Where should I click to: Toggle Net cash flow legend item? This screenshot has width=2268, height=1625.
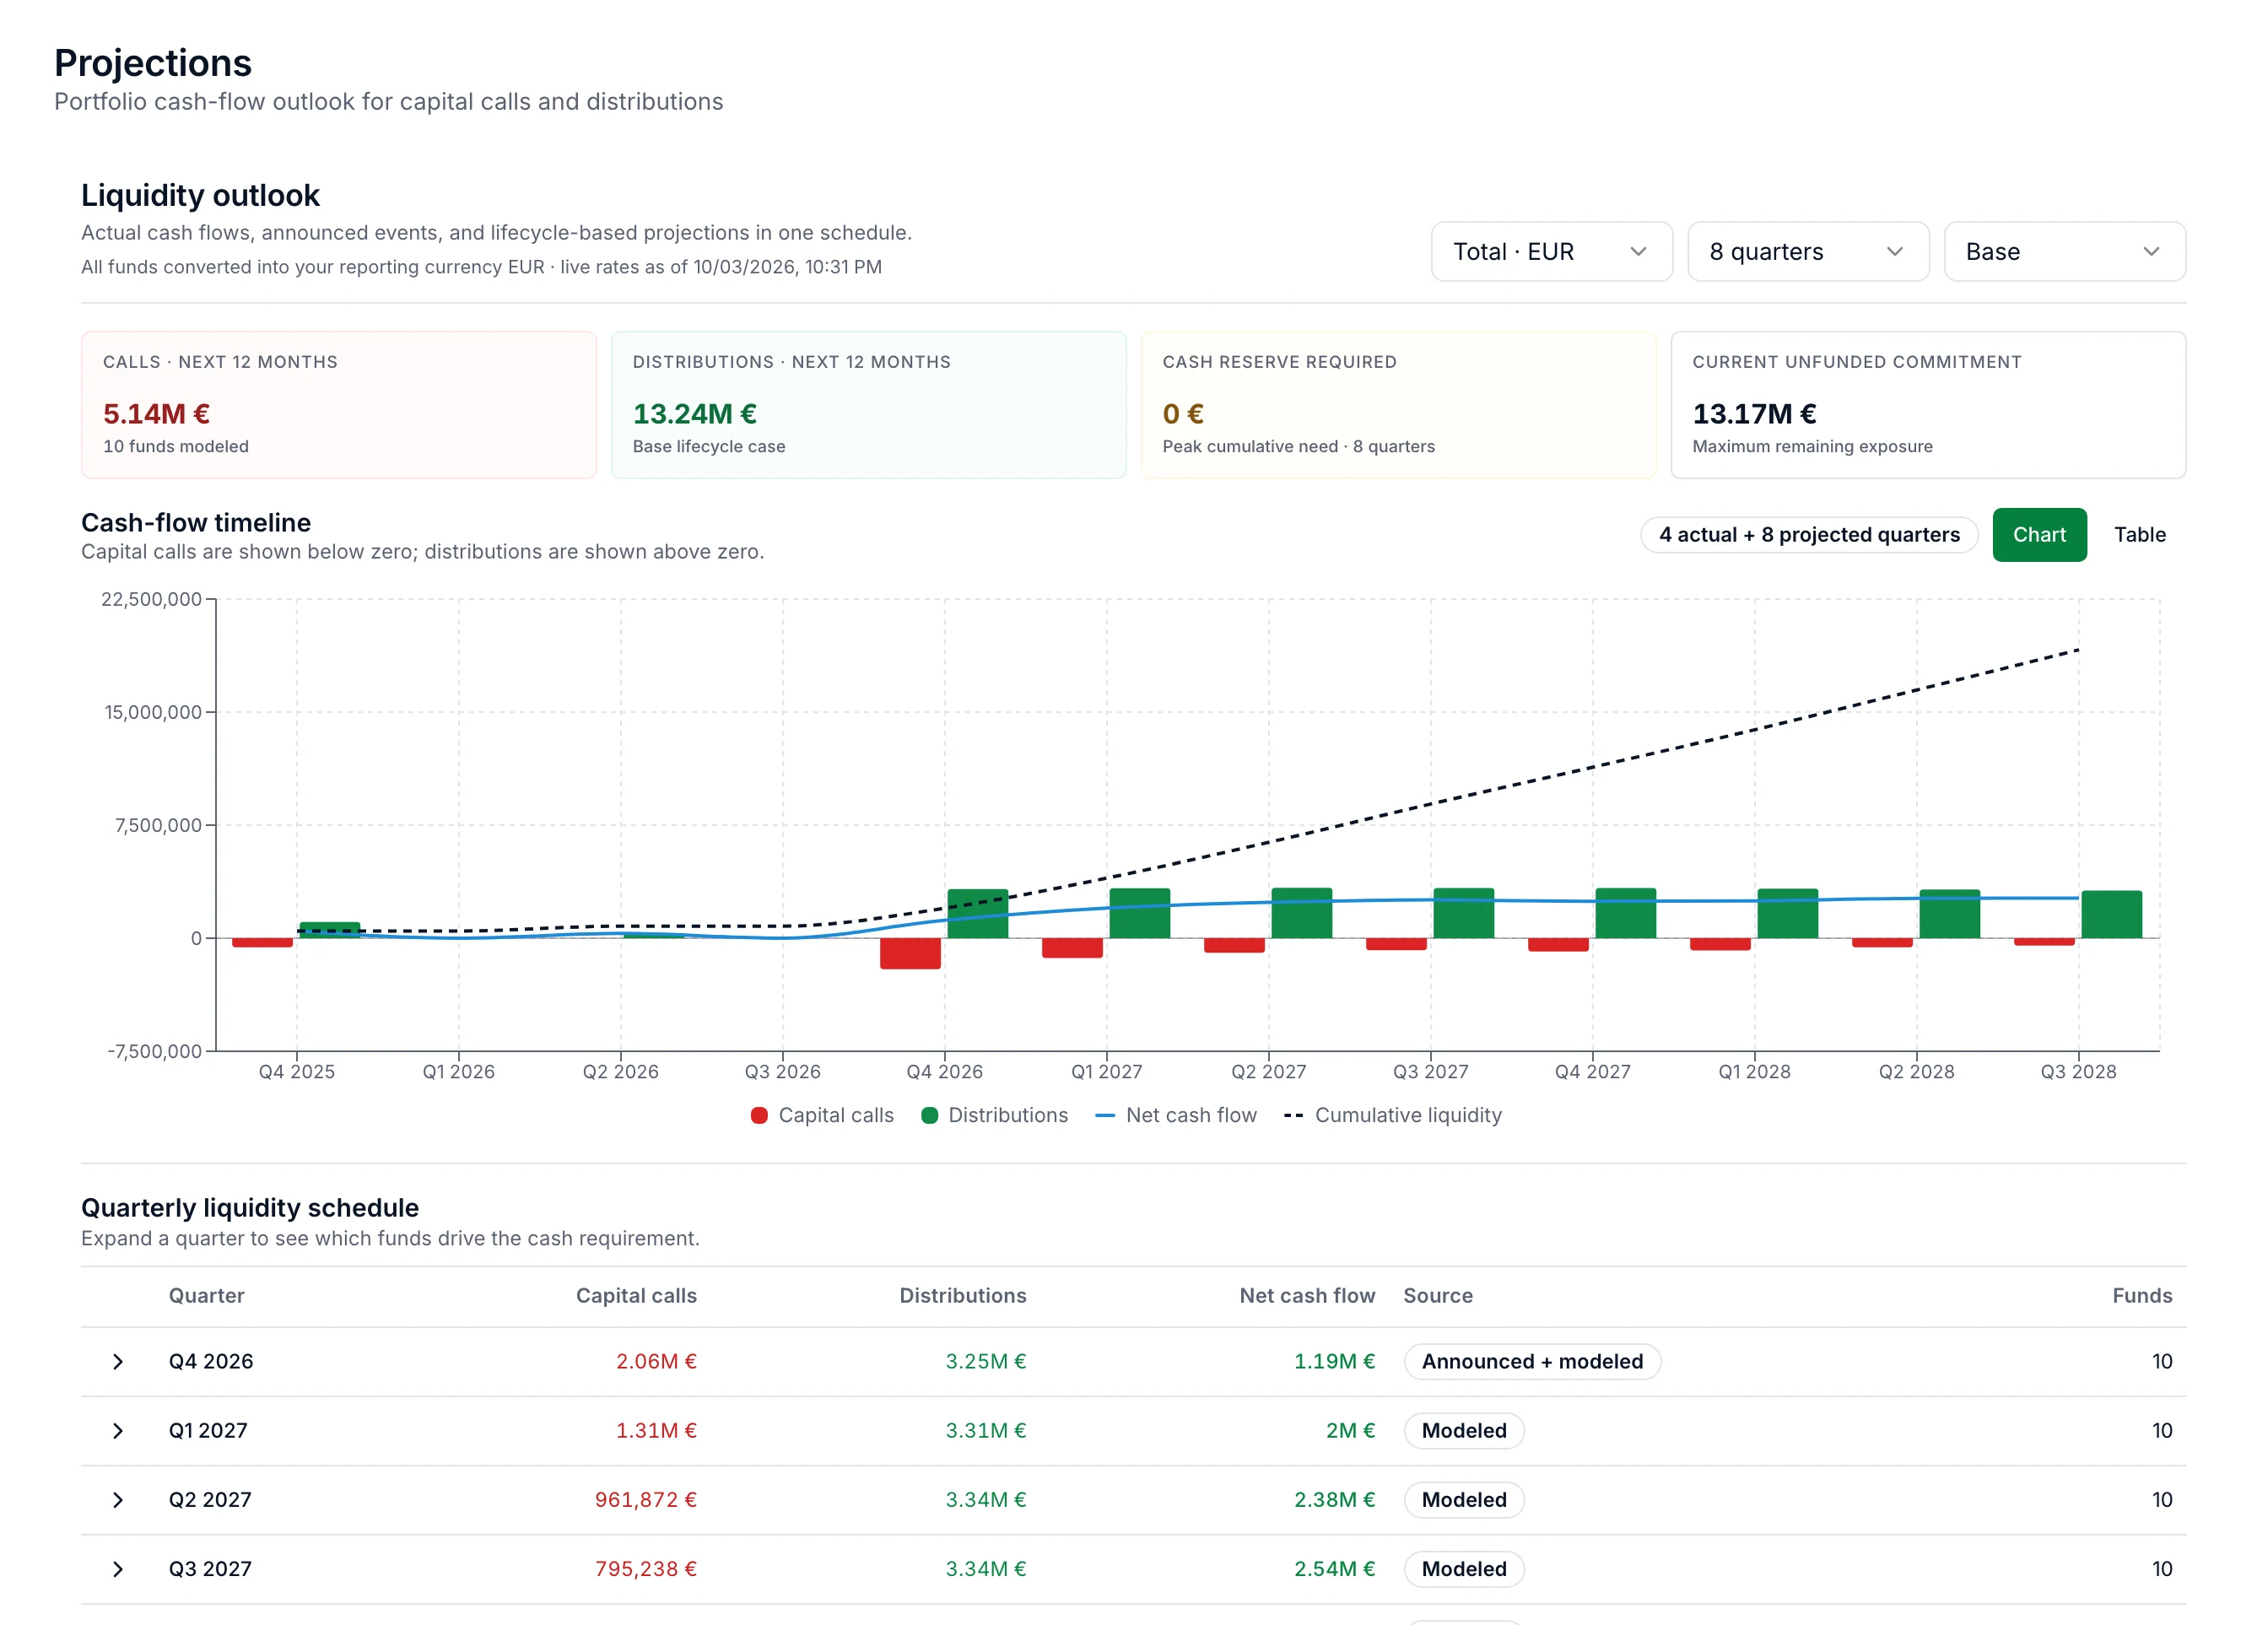click(x=1176, y=1115)
